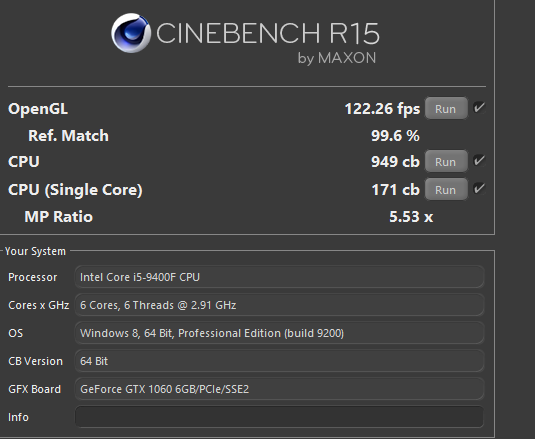
Task: Click the OpenGL label
Action: coord(38,109)
